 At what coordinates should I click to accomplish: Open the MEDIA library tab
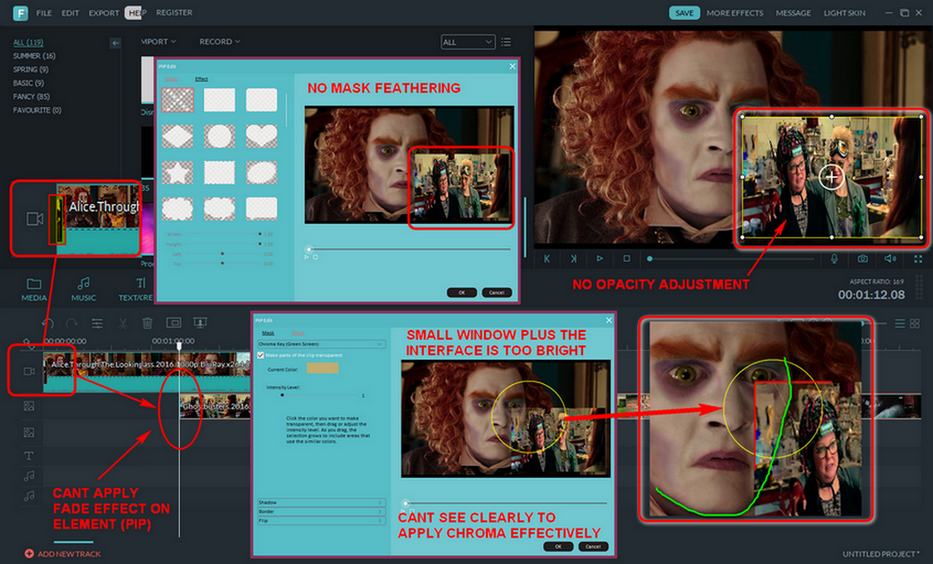34,290
